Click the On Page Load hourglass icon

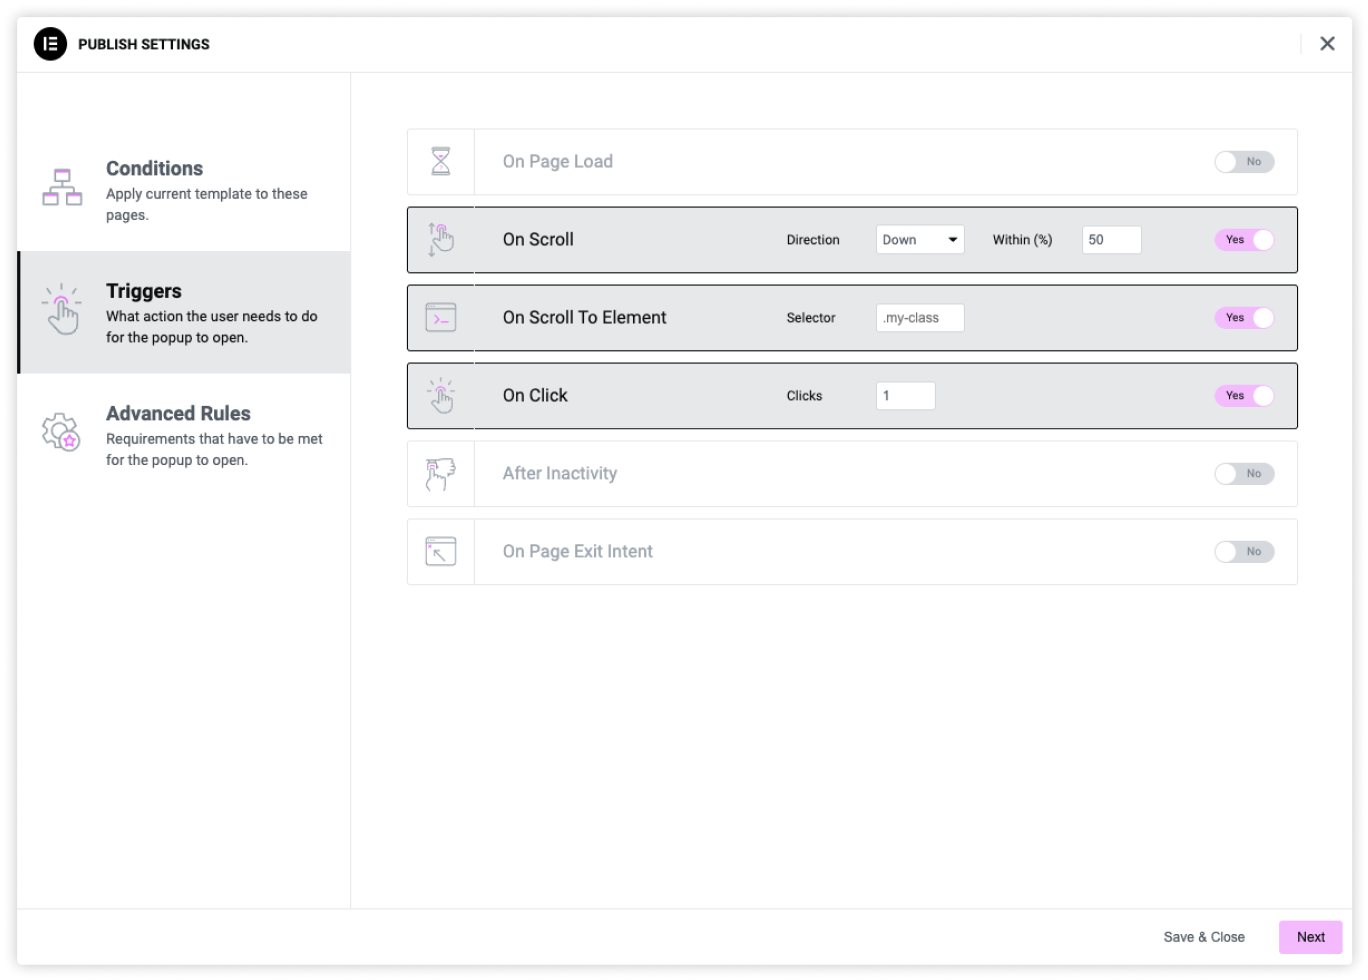[441, 161]
